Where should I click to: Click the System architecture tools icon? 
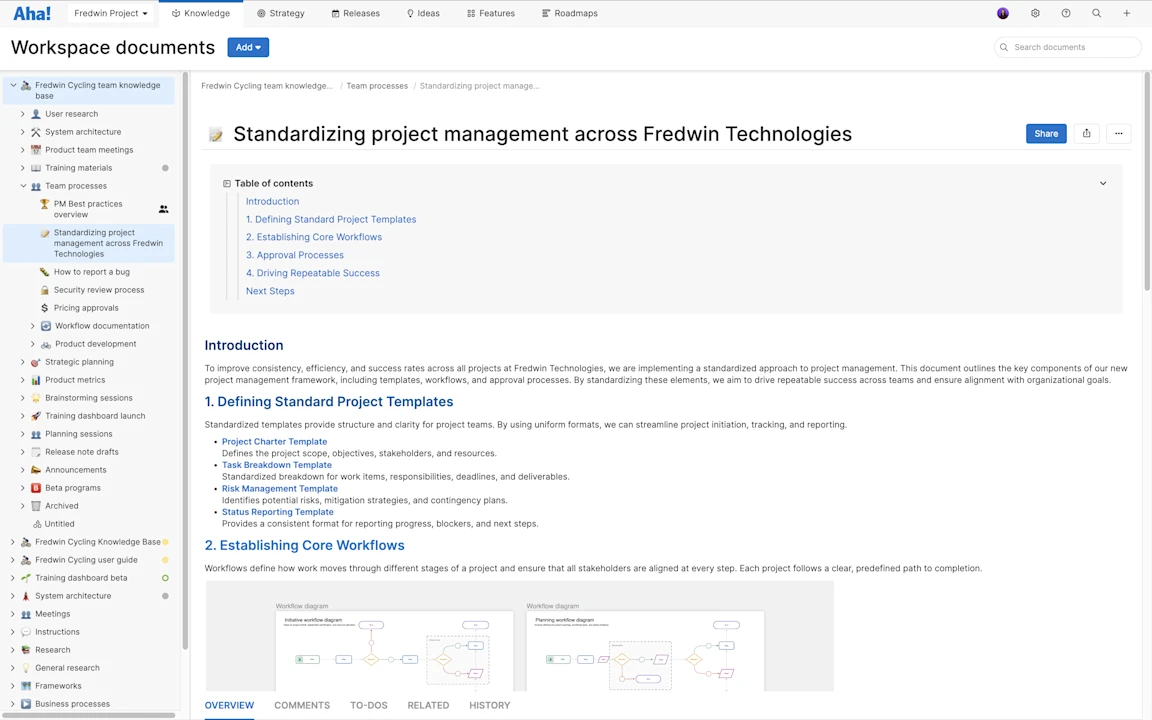pos(35,132)
